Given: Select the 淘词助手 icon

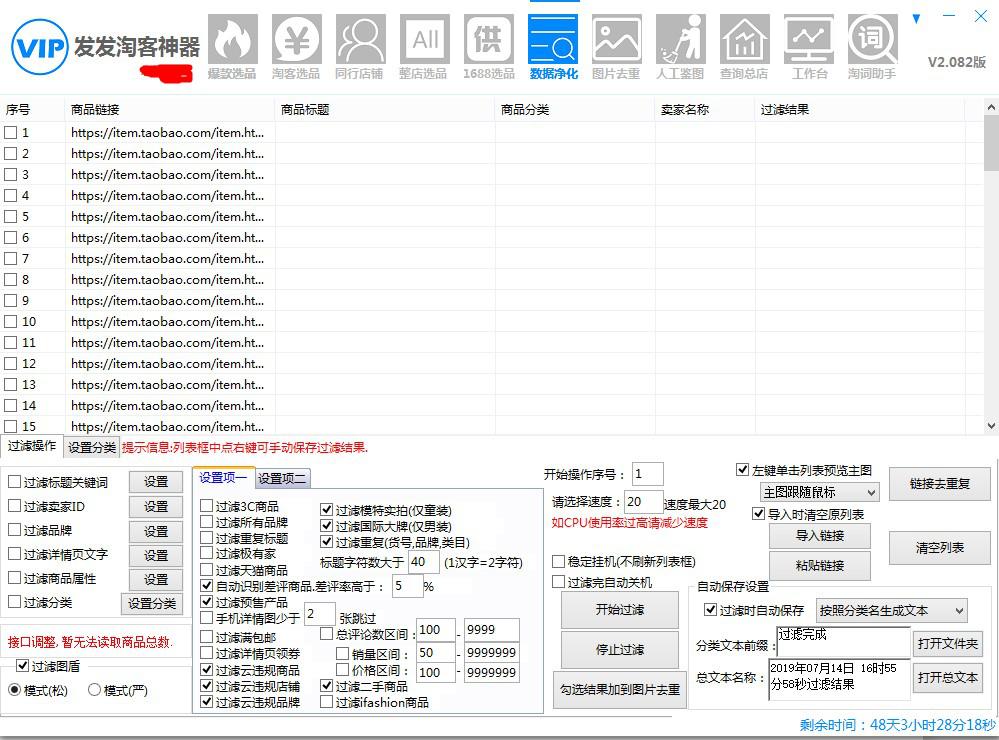Looking at the screenshot, I should [872, 40].
